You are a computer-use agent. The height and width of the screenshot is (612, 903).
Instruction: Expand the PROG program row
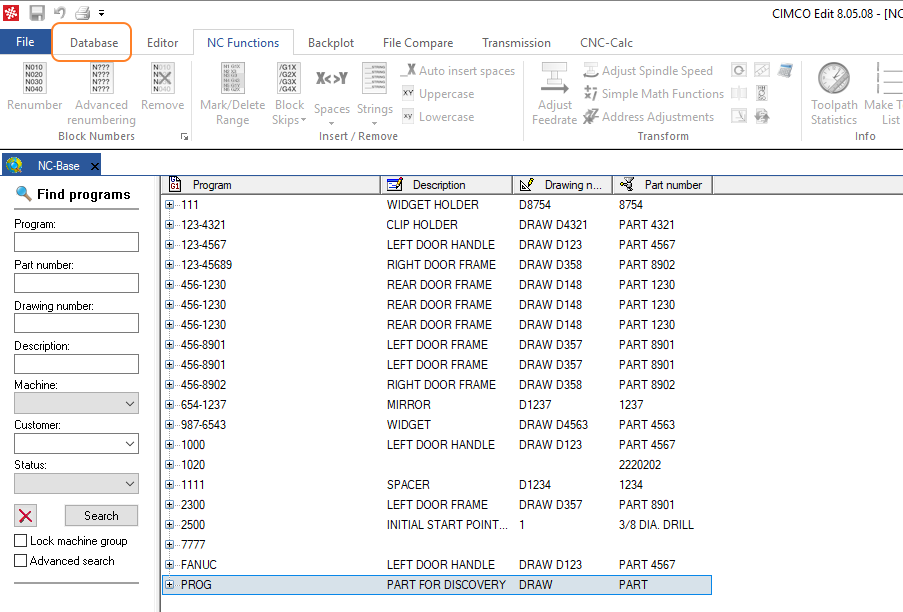click(169, 584)
